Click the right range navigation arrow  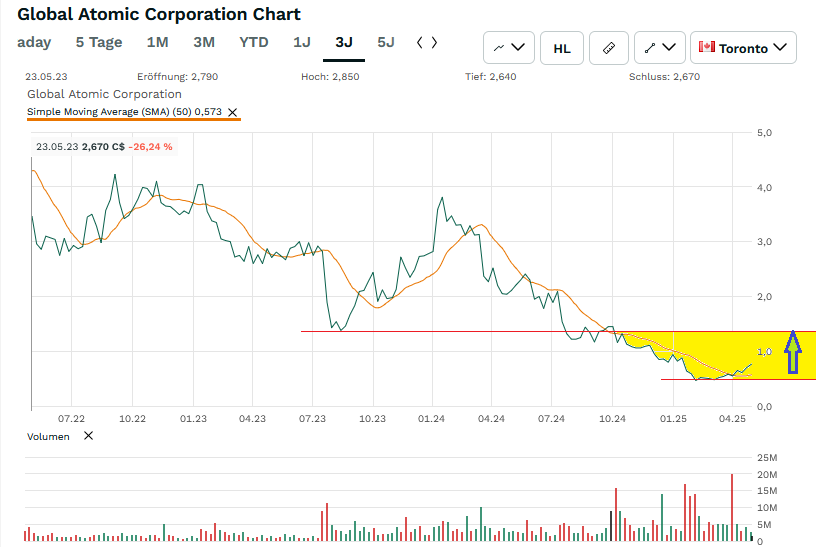[434, 43]
